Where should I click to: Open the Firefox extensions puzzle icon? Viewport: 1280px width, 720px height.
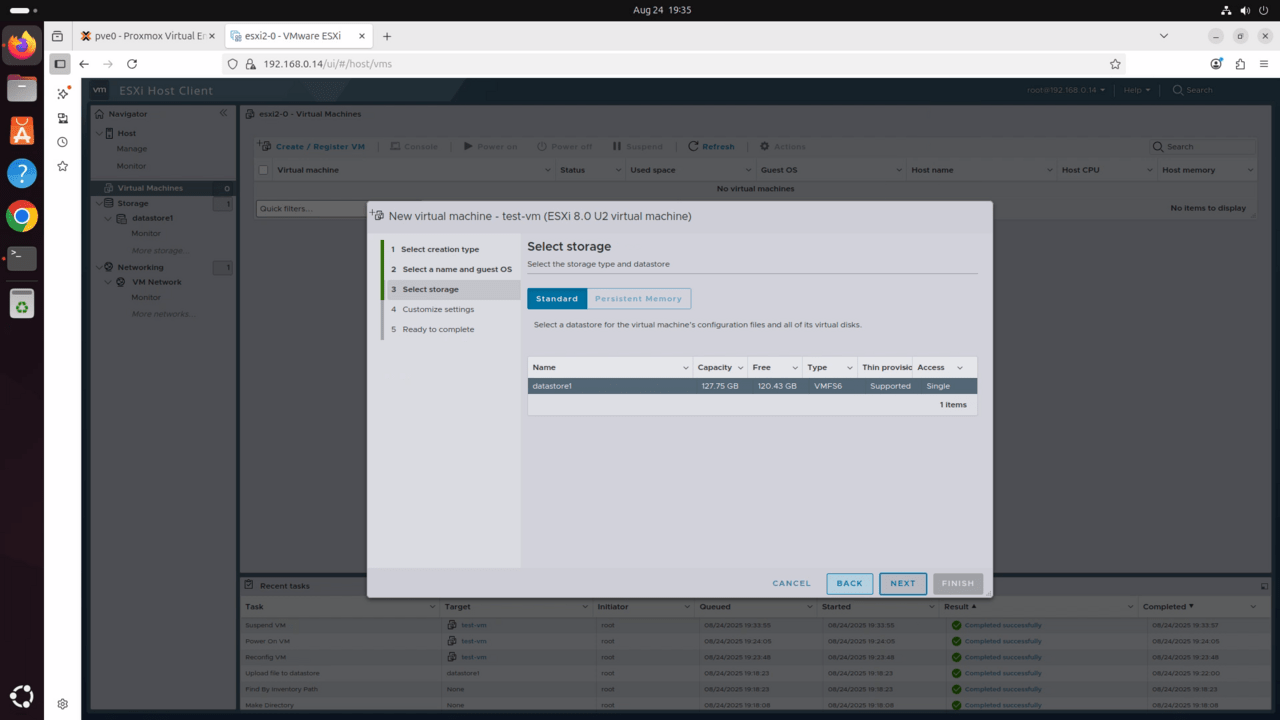coord(1240,64)
